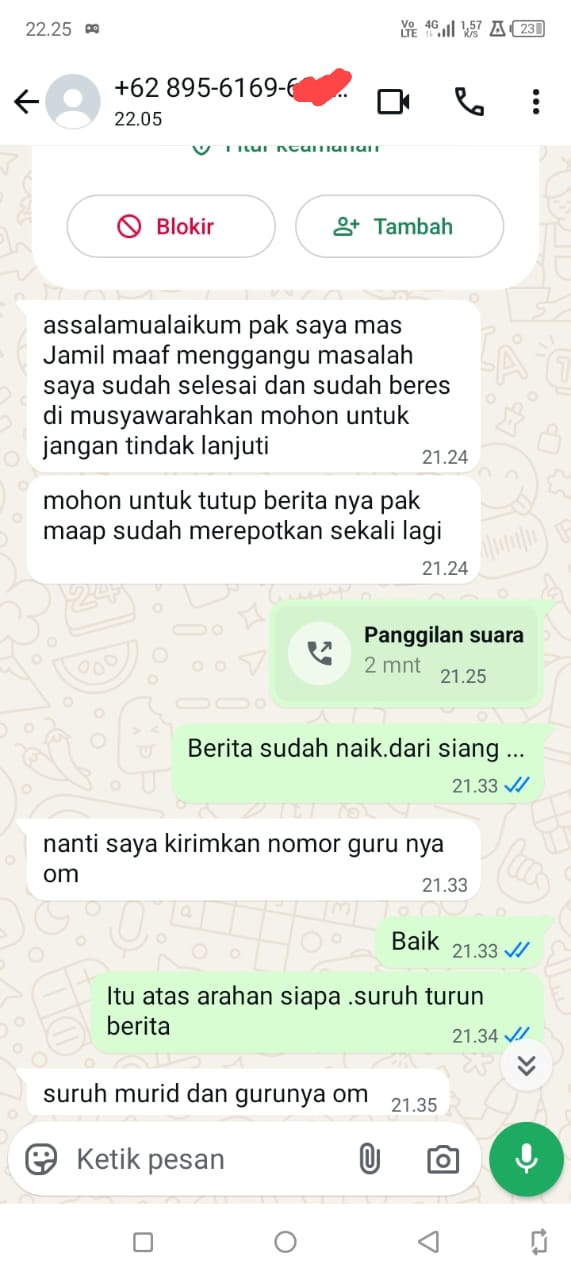This screenshot has height=1280, width=571.
Task: Open the camera from message bar
Action: (x=443, y=1159)
